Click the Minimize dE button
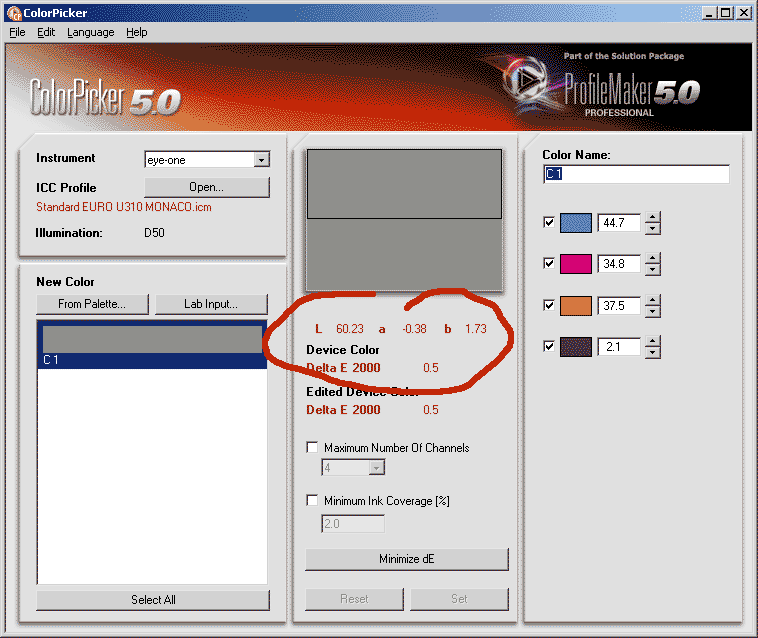The width and height of the screenshot is (758, 638). [407, 559]
